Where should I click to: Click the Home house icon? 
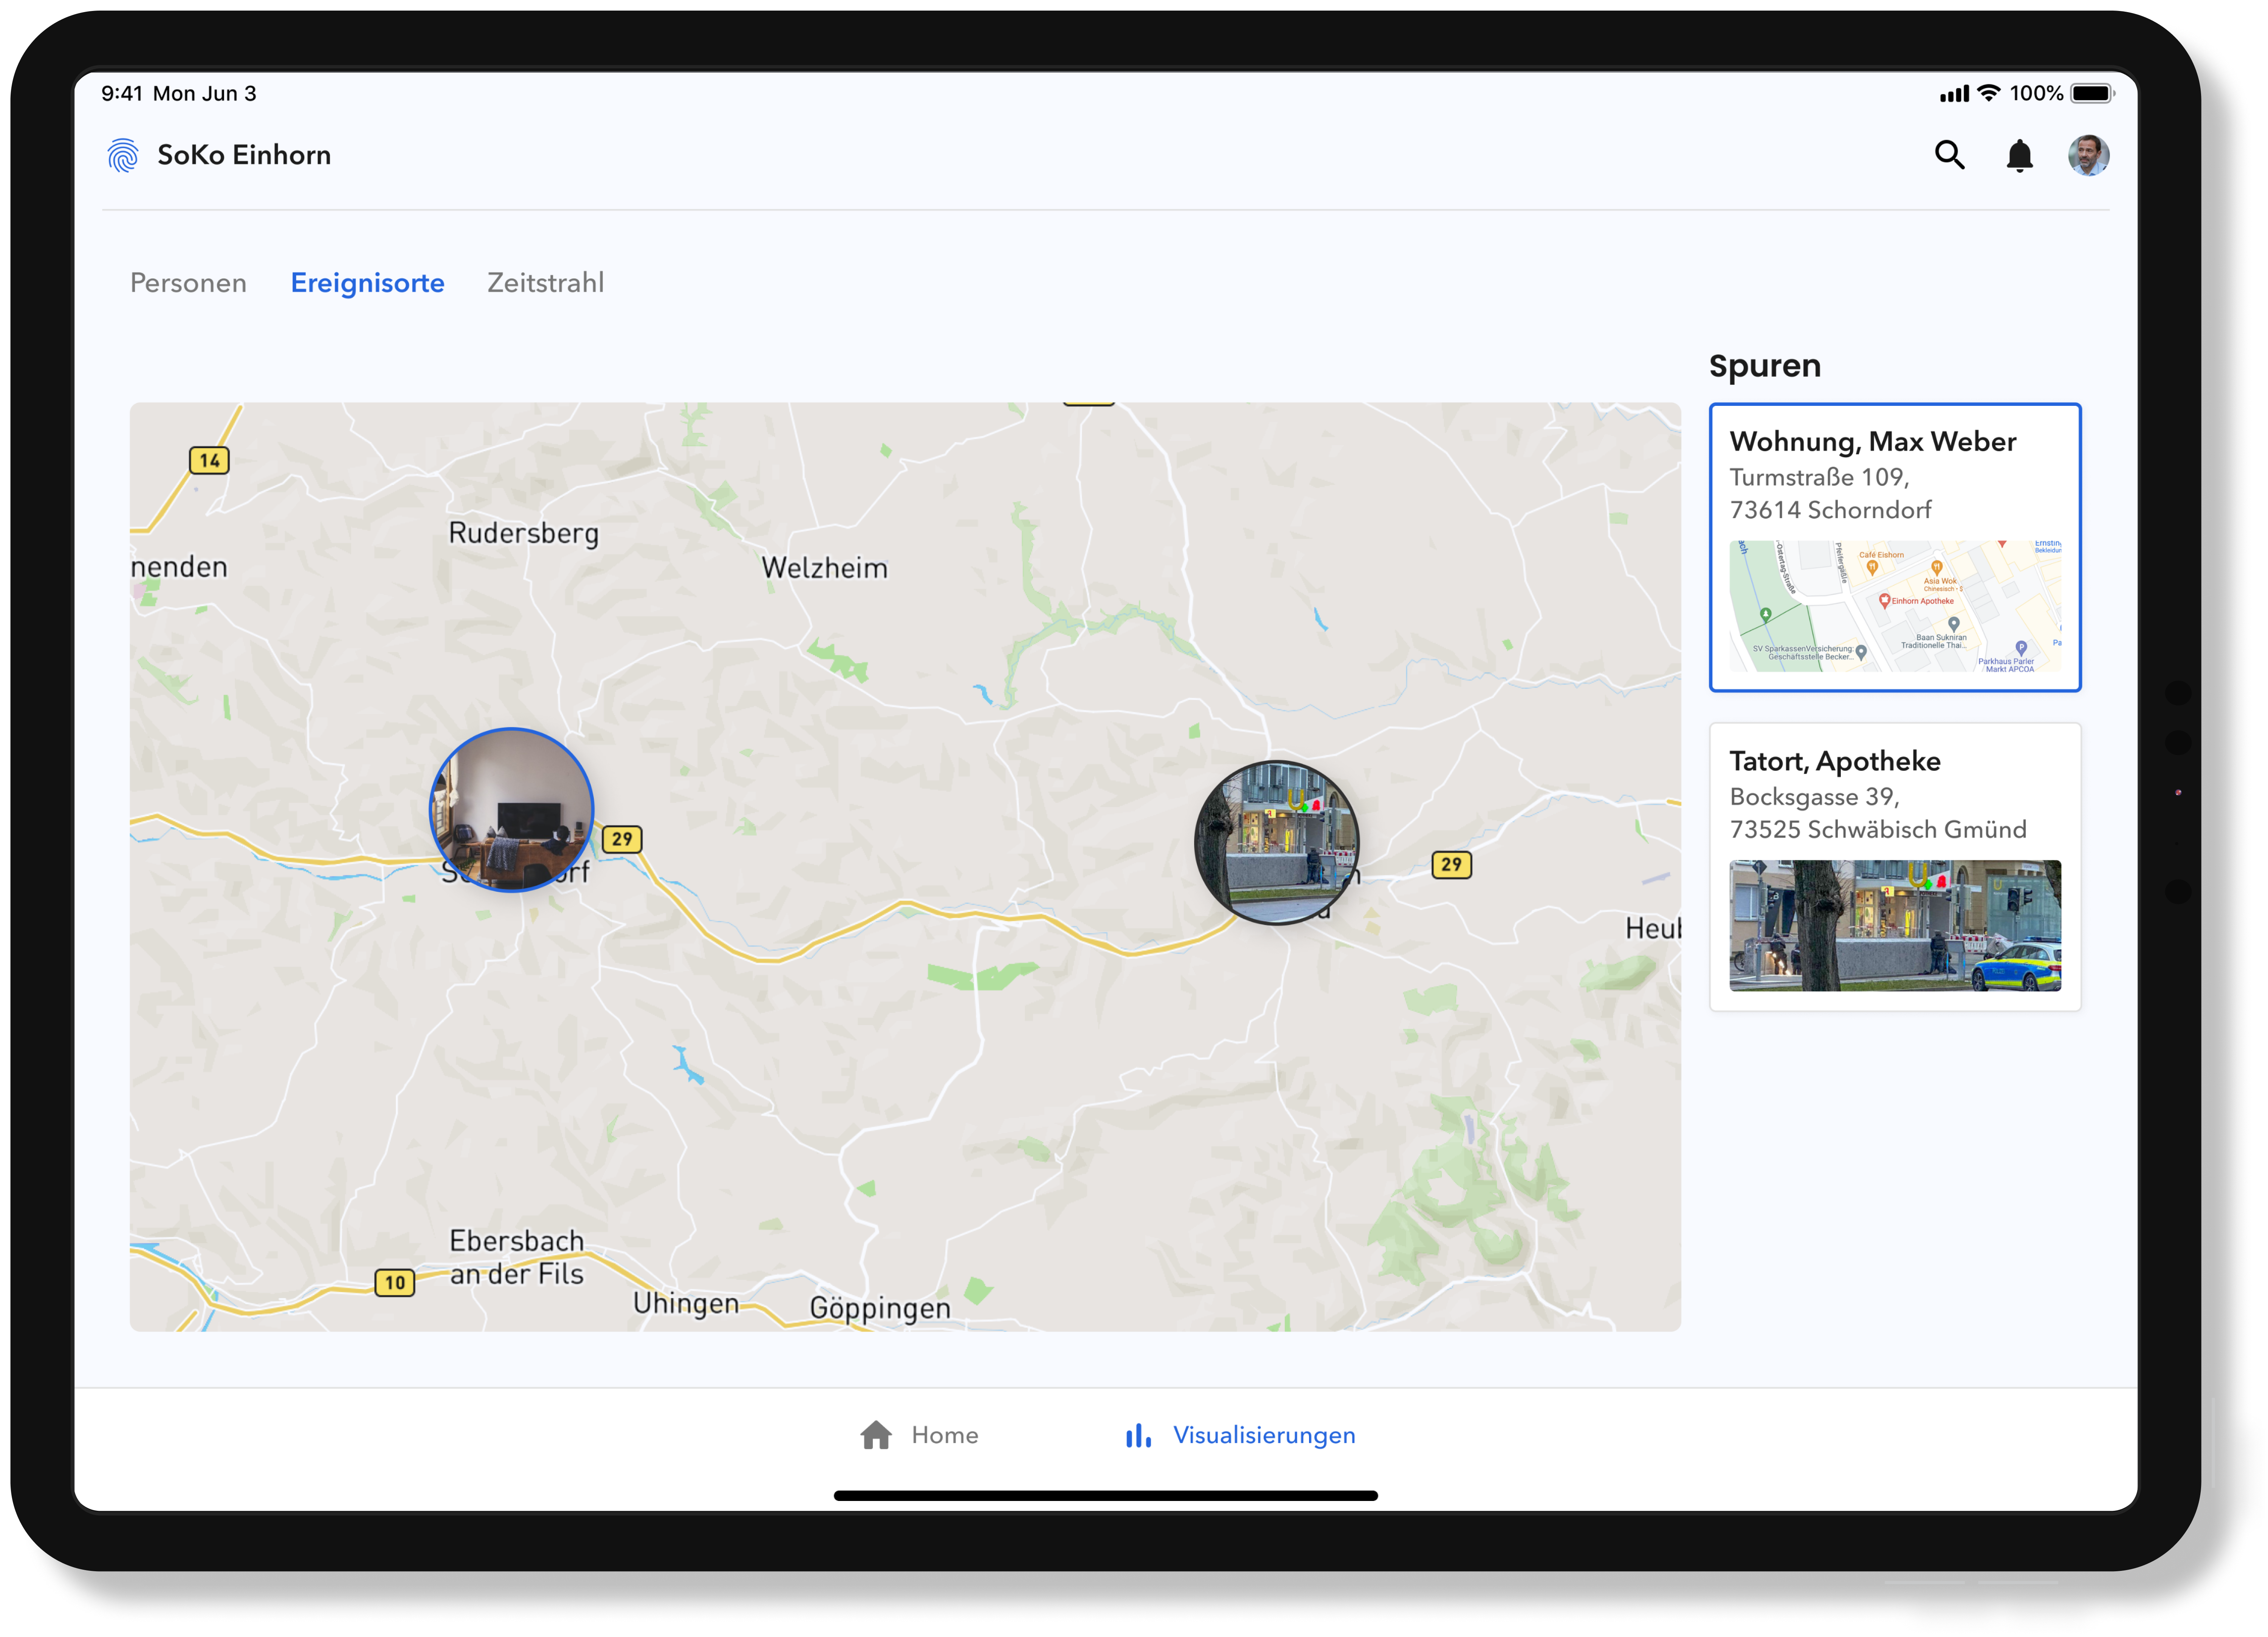click(876, 1435)
